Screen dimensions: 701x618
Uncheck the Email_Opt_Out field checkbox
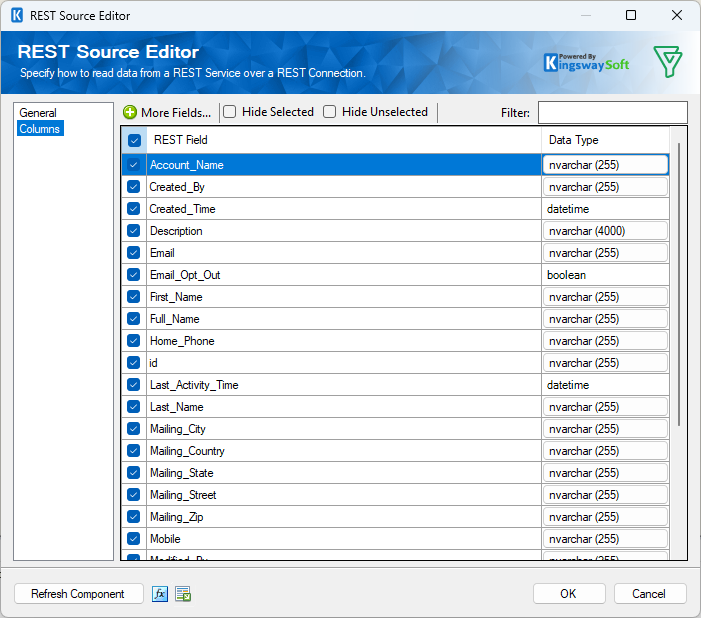pyautogui.click(x=133, y=275)
